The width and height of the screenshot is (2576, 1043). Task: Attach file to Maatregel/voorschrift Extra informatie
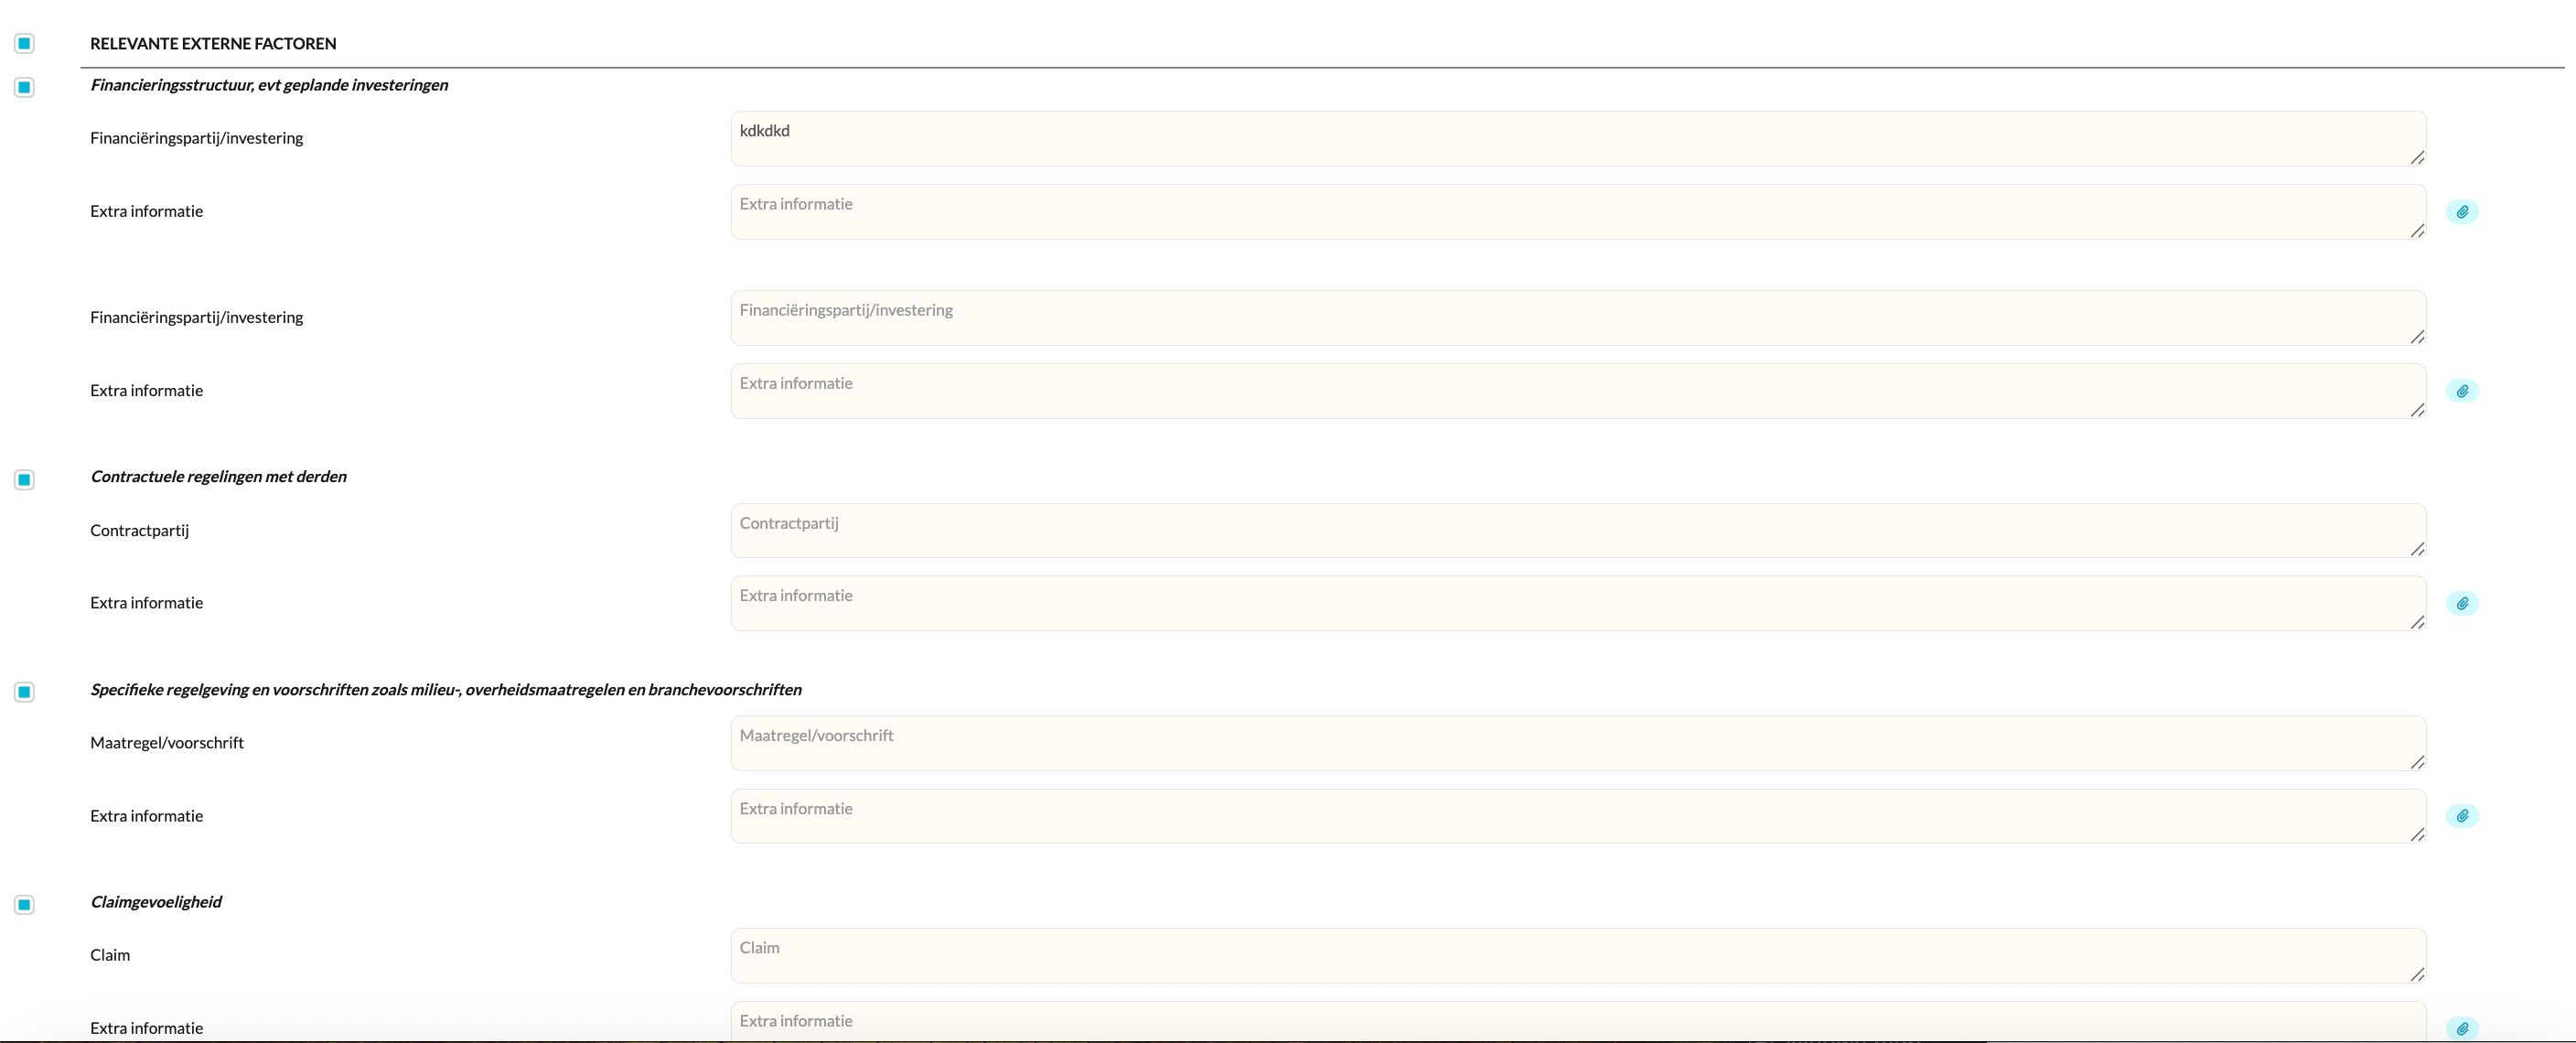[2461, 816]
